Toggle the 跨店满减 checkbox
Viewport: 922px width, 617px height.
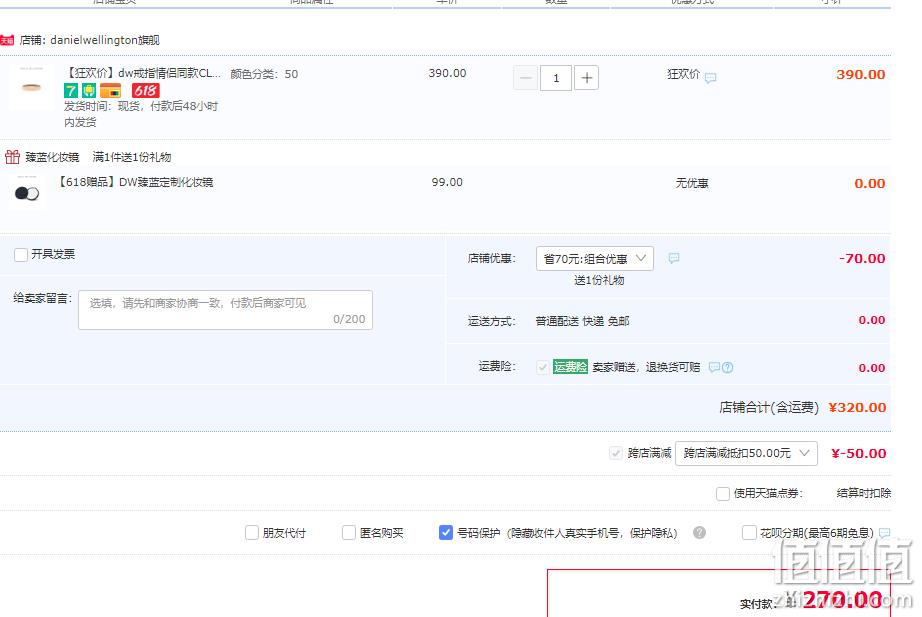pos(616,453)
